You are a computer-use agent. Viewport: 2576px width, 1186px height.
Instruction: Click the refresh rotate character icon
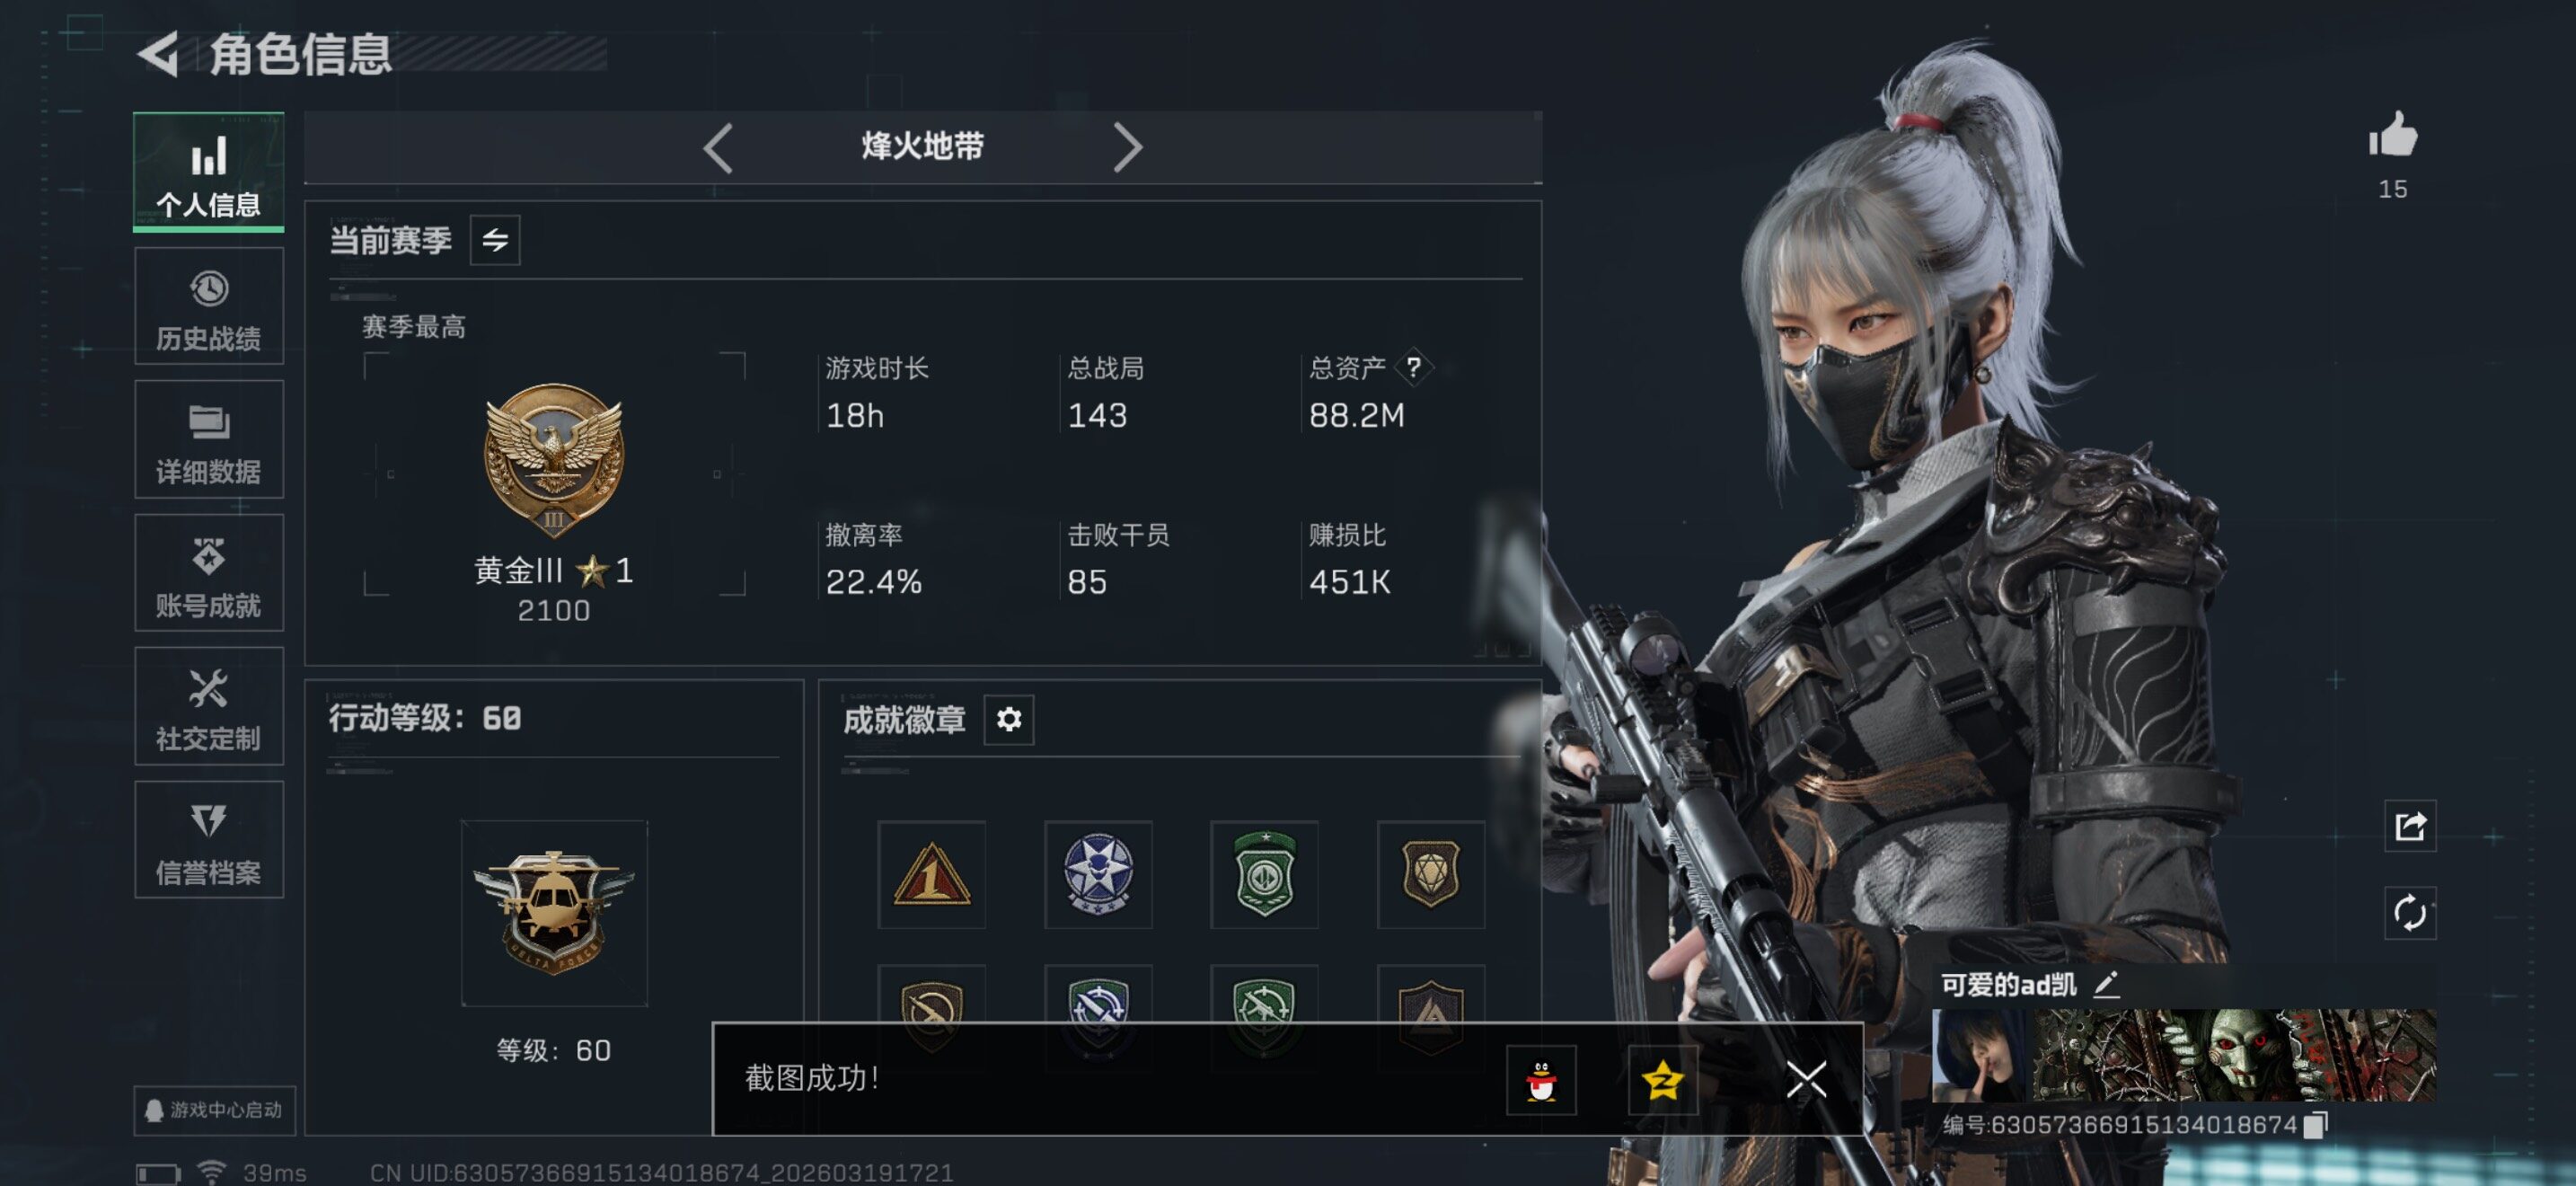click(2410, 913)
